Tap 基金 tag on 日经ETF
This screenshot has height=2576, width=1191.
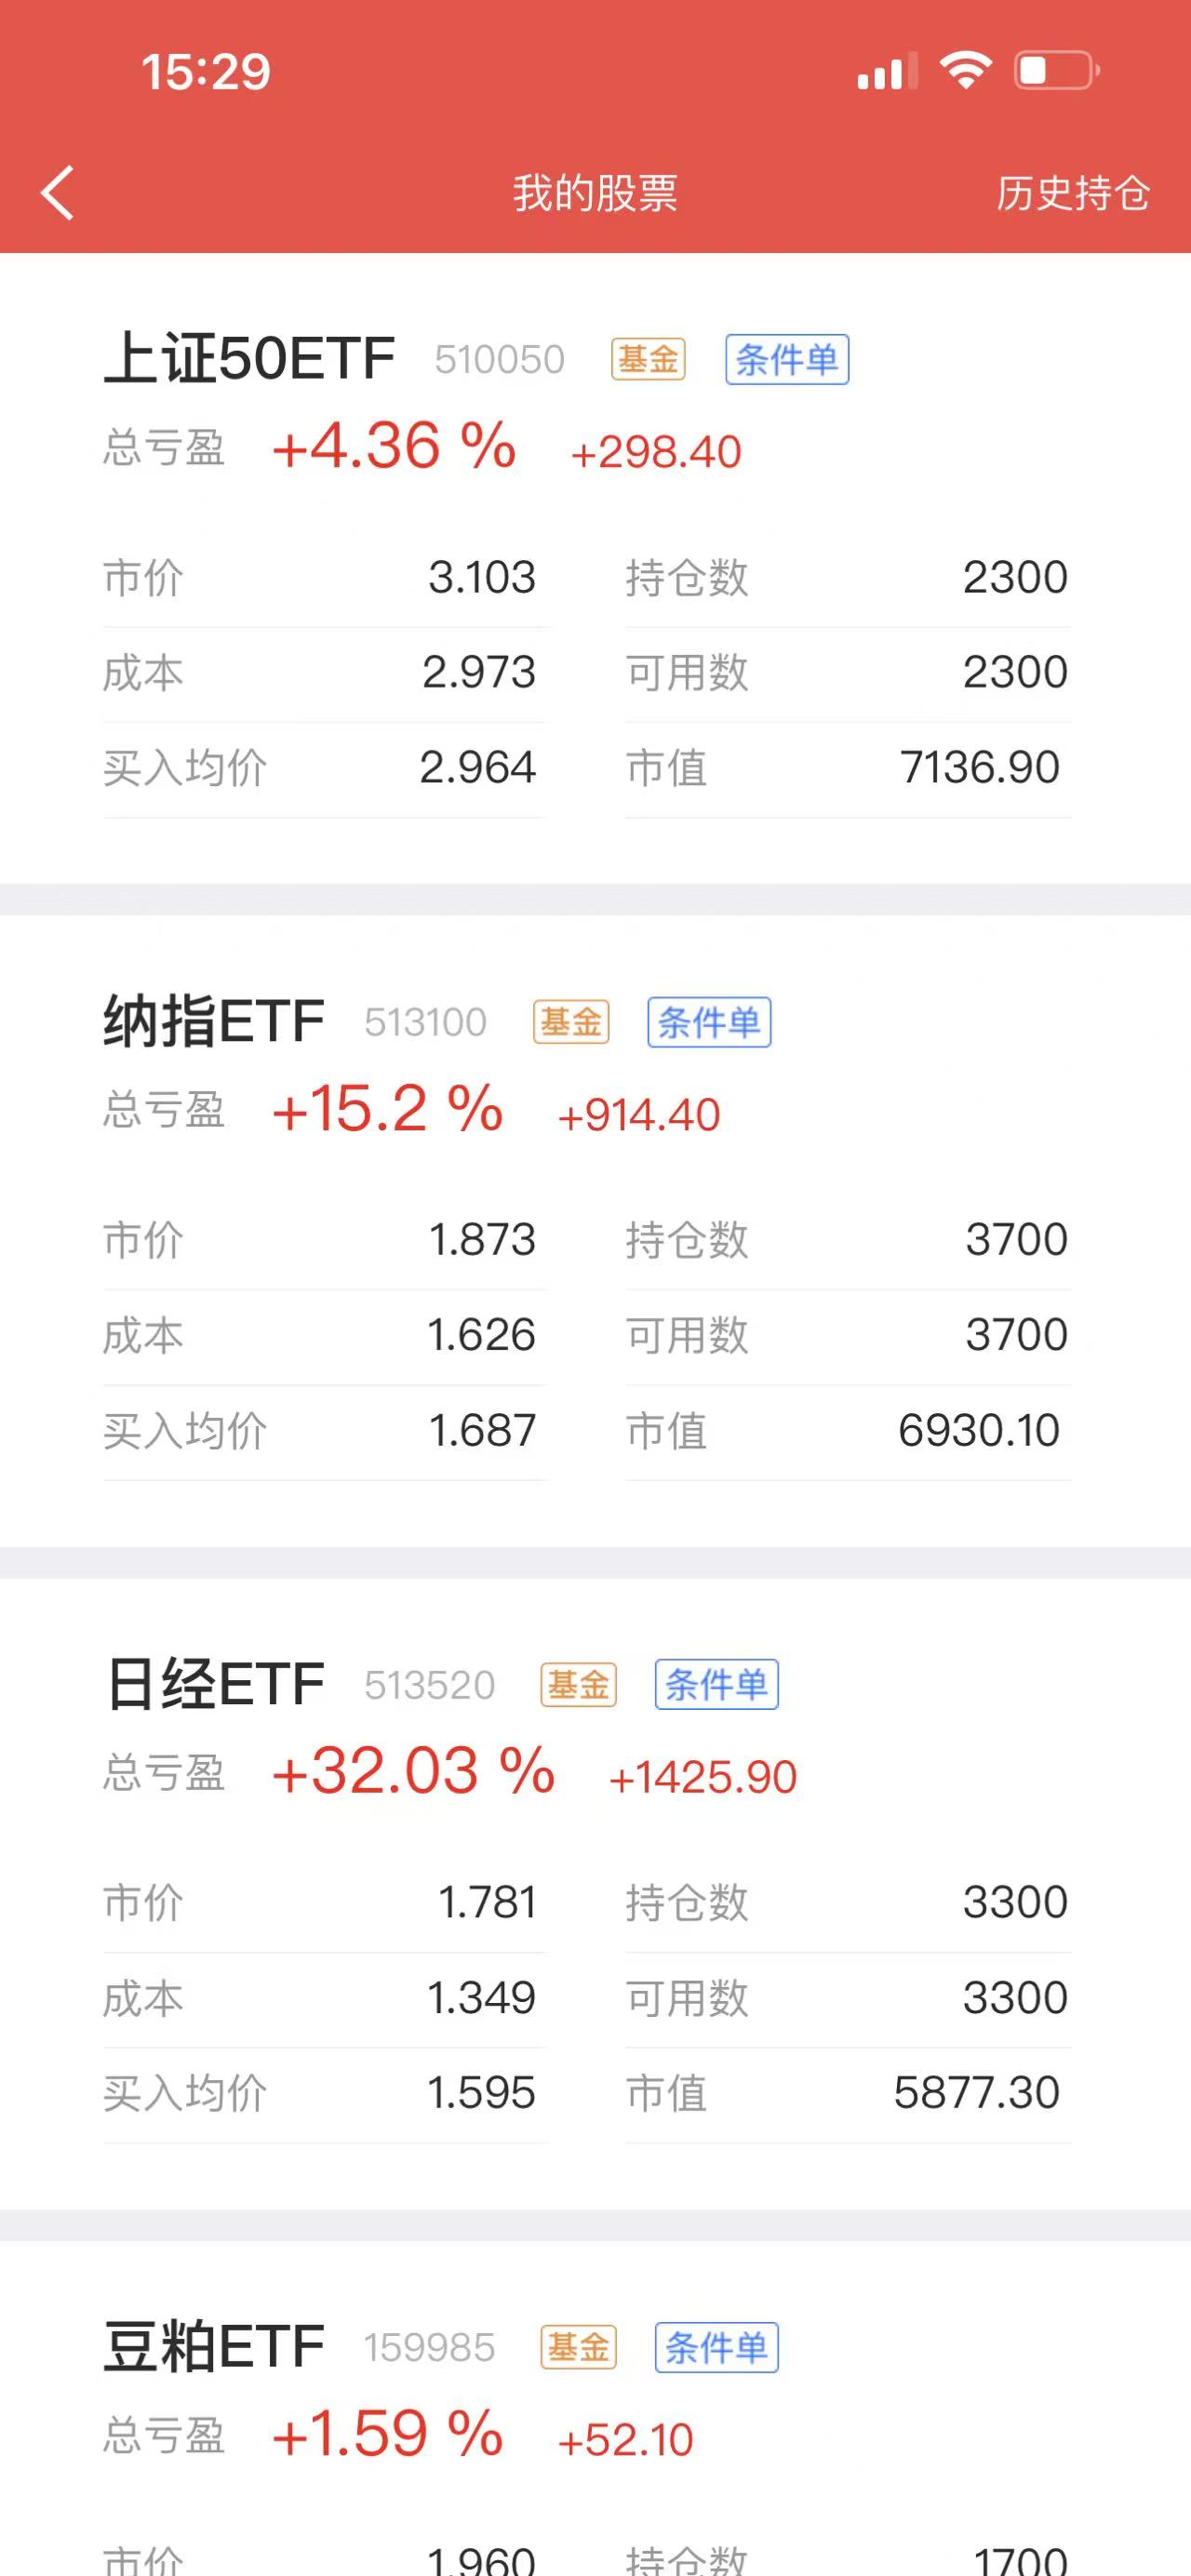(x=578, y=1685)
